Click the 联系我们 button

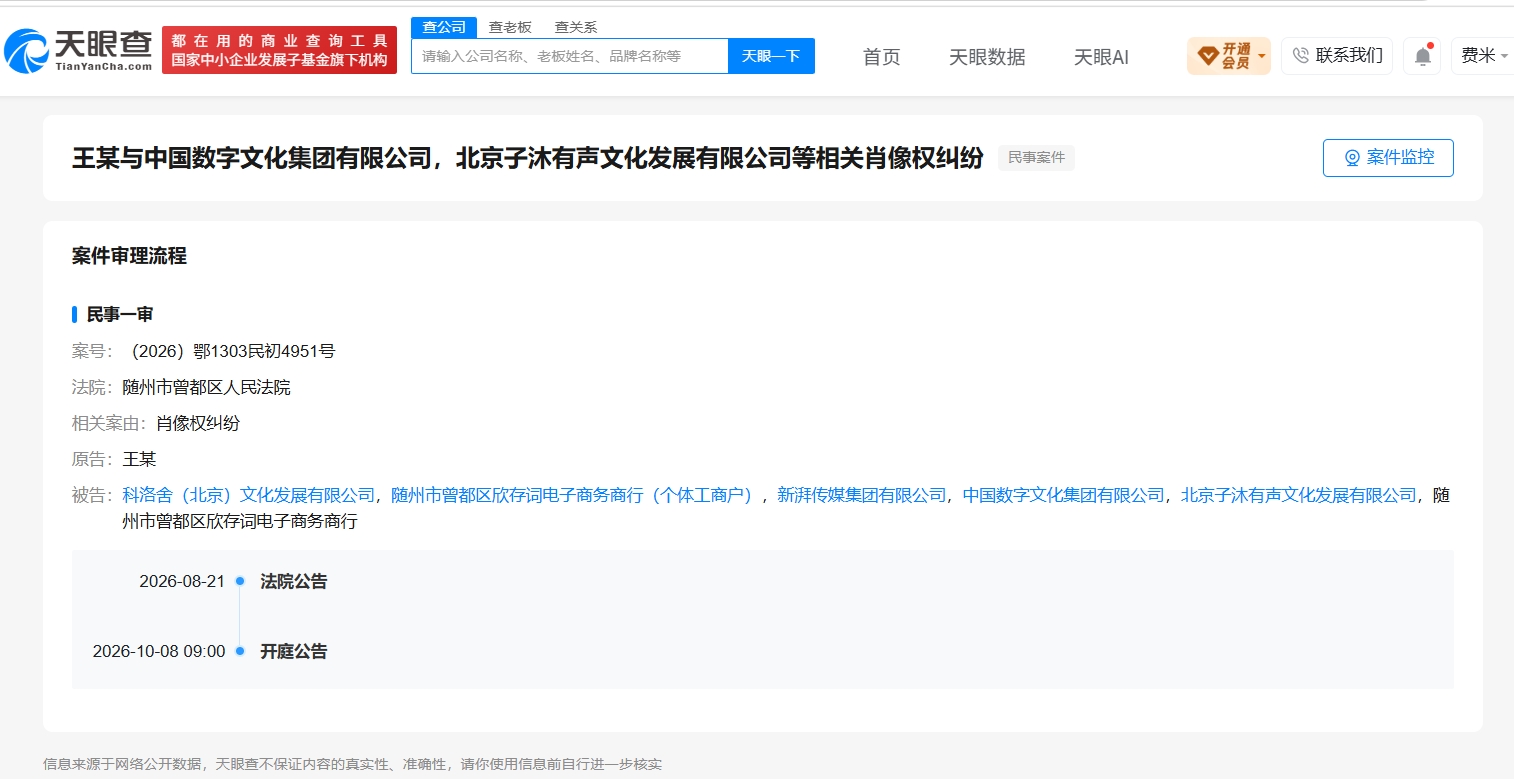pyautogui.click(x=1337, y=56)
